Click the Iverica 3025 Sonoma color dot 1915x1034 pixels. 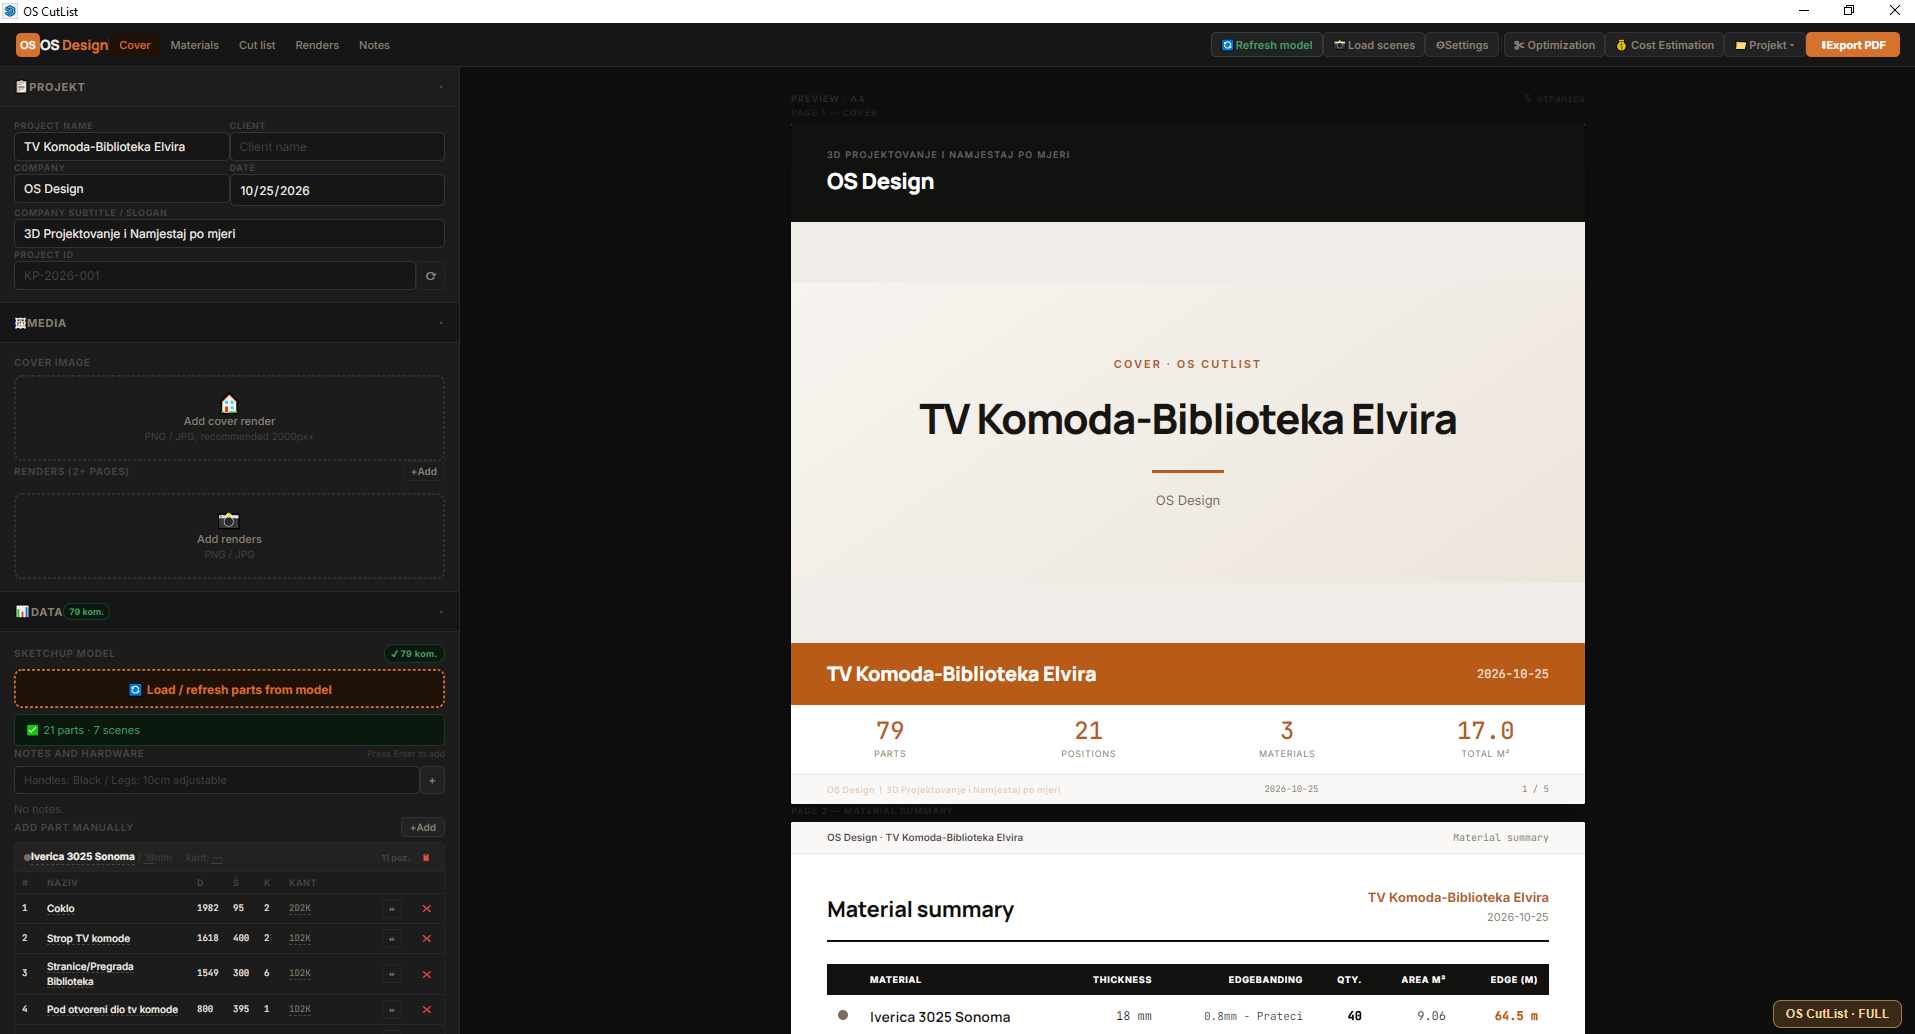pos(27,858)
